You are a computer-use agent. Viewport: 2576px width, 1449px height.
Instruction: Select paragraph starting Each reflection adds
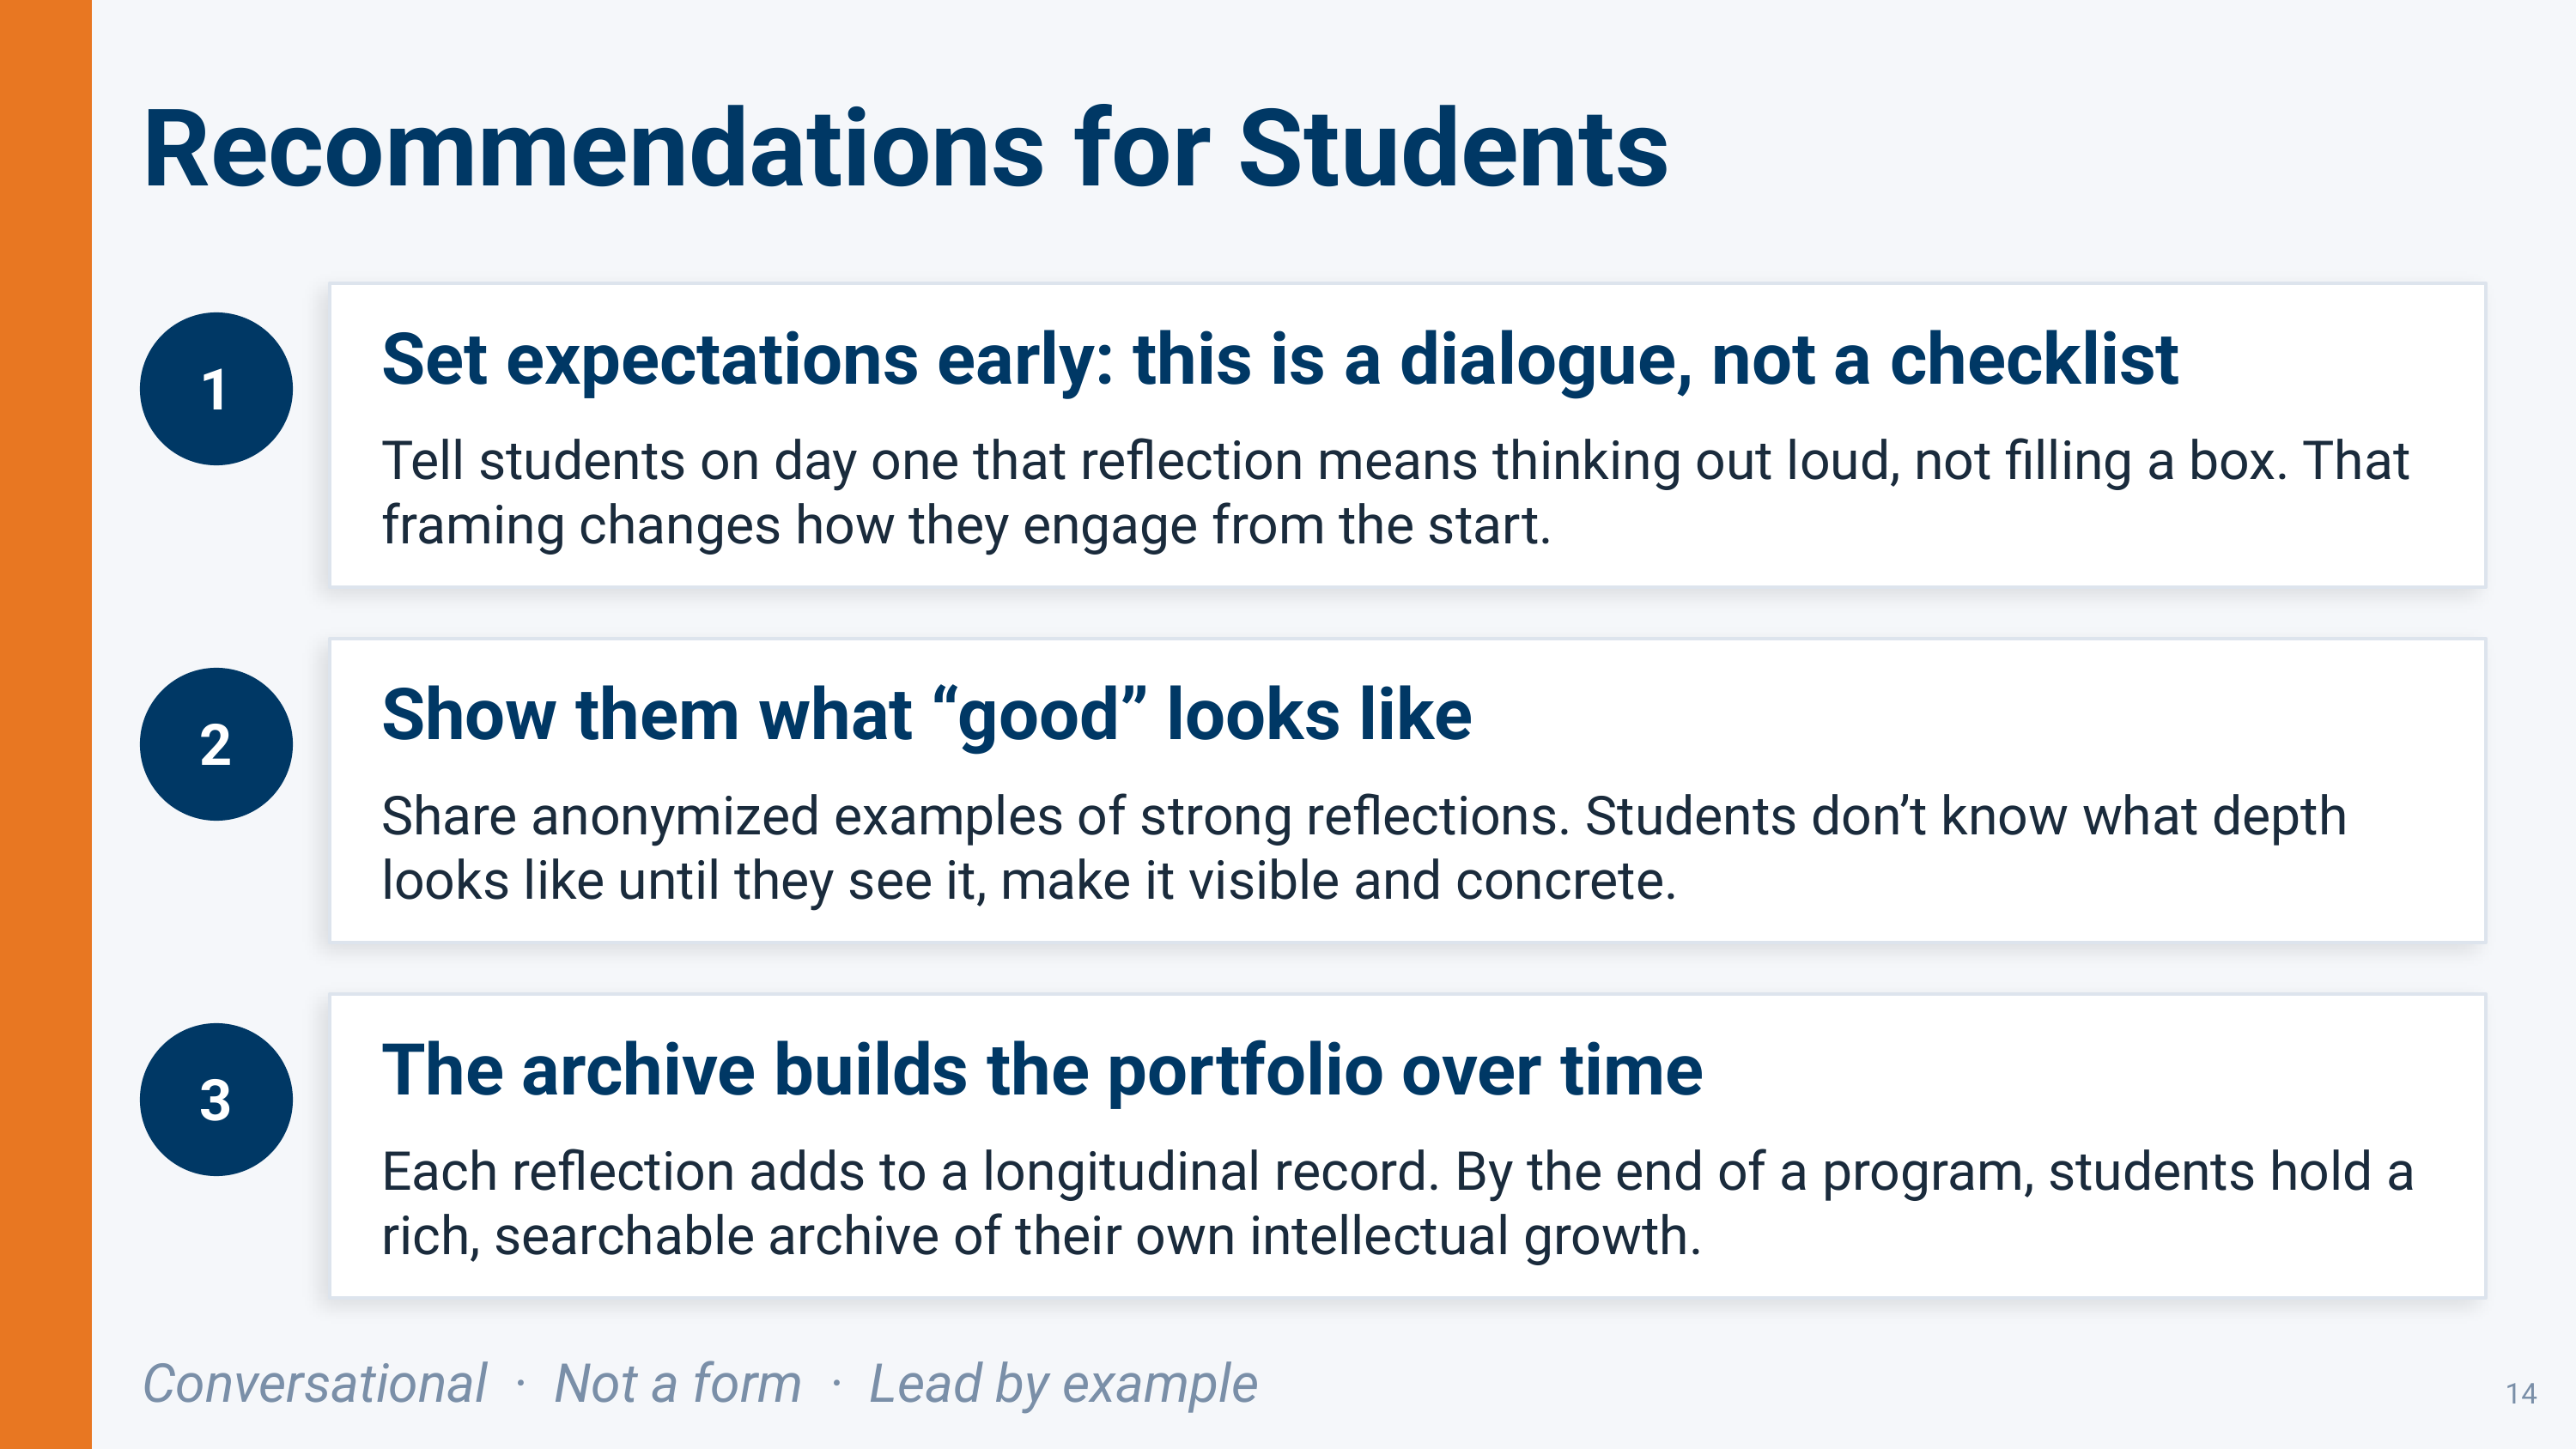pos(1397,1203)
